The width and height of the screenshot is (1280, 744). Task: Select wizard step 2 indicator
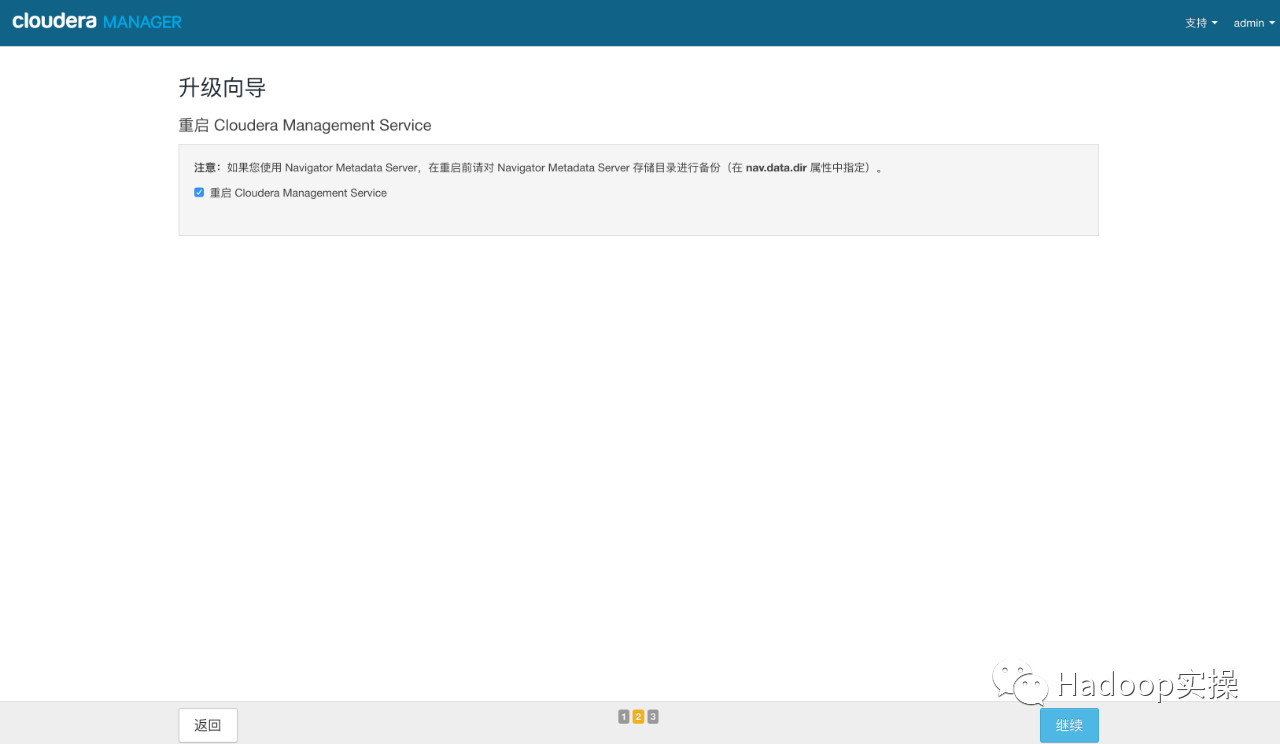click(x=638, y=716)
